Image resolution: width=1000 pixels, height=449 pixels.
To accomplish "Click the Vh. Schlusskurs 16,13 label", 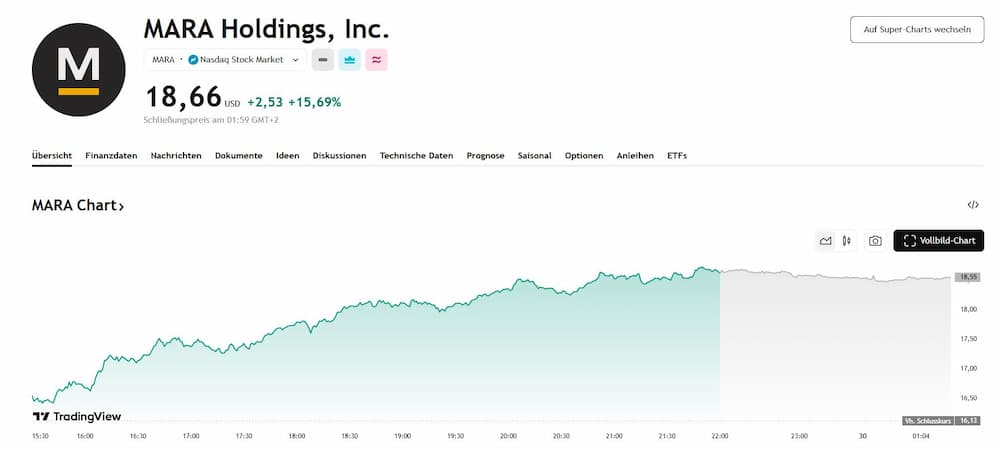I will 941,421.
